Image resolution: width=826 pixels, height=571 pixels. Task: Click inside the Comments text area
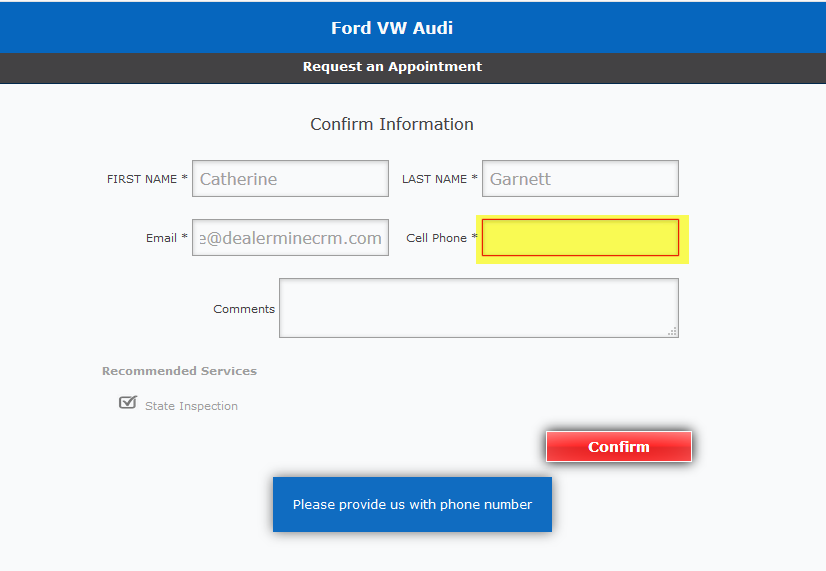[x=478, y=308]
